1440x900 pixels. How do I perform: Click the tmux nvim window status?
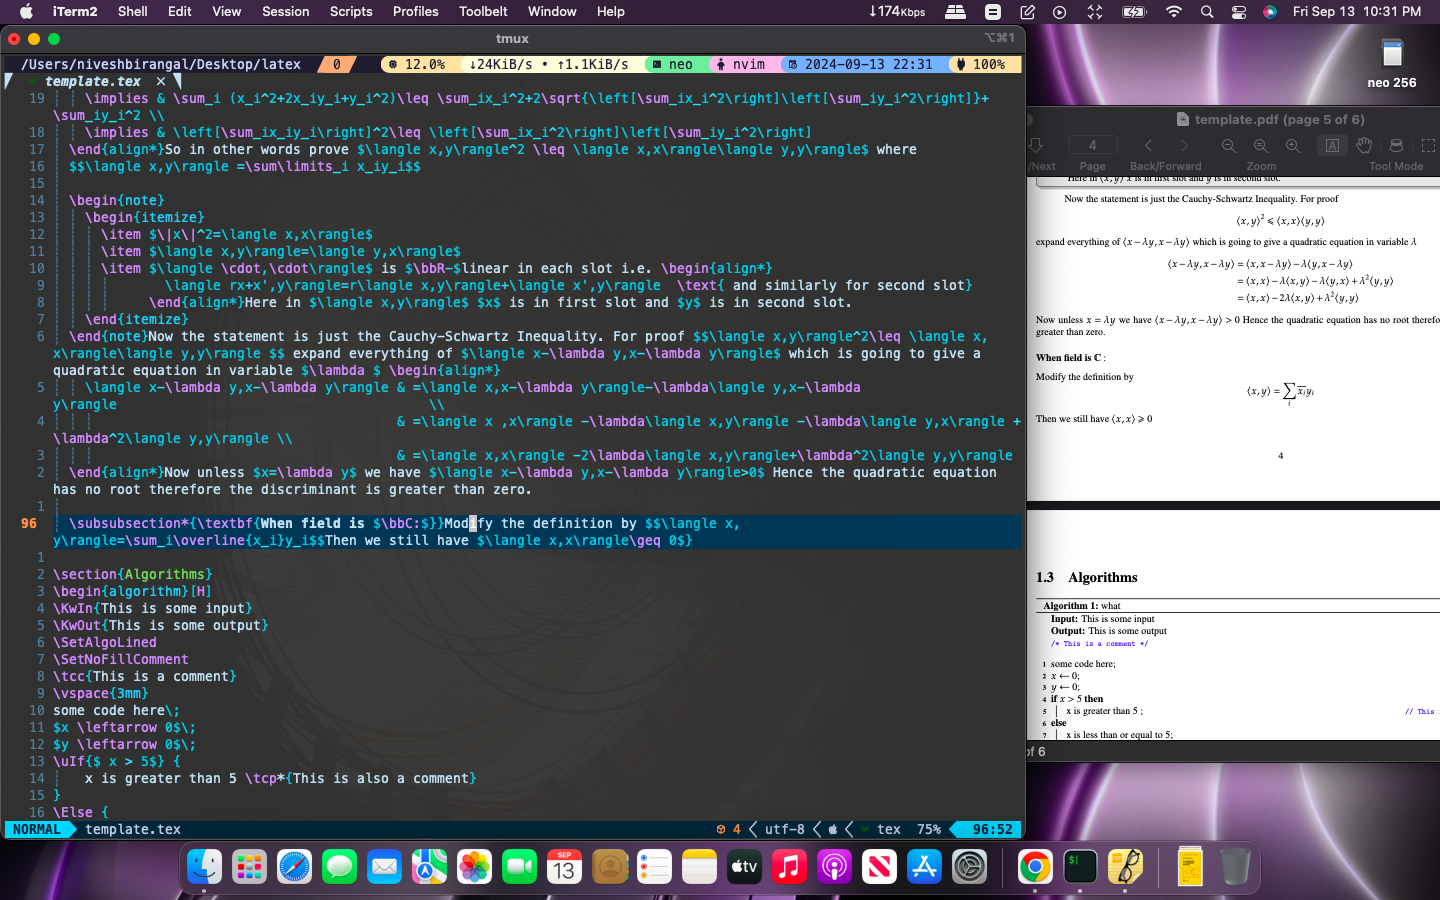(x=742, y=64)
